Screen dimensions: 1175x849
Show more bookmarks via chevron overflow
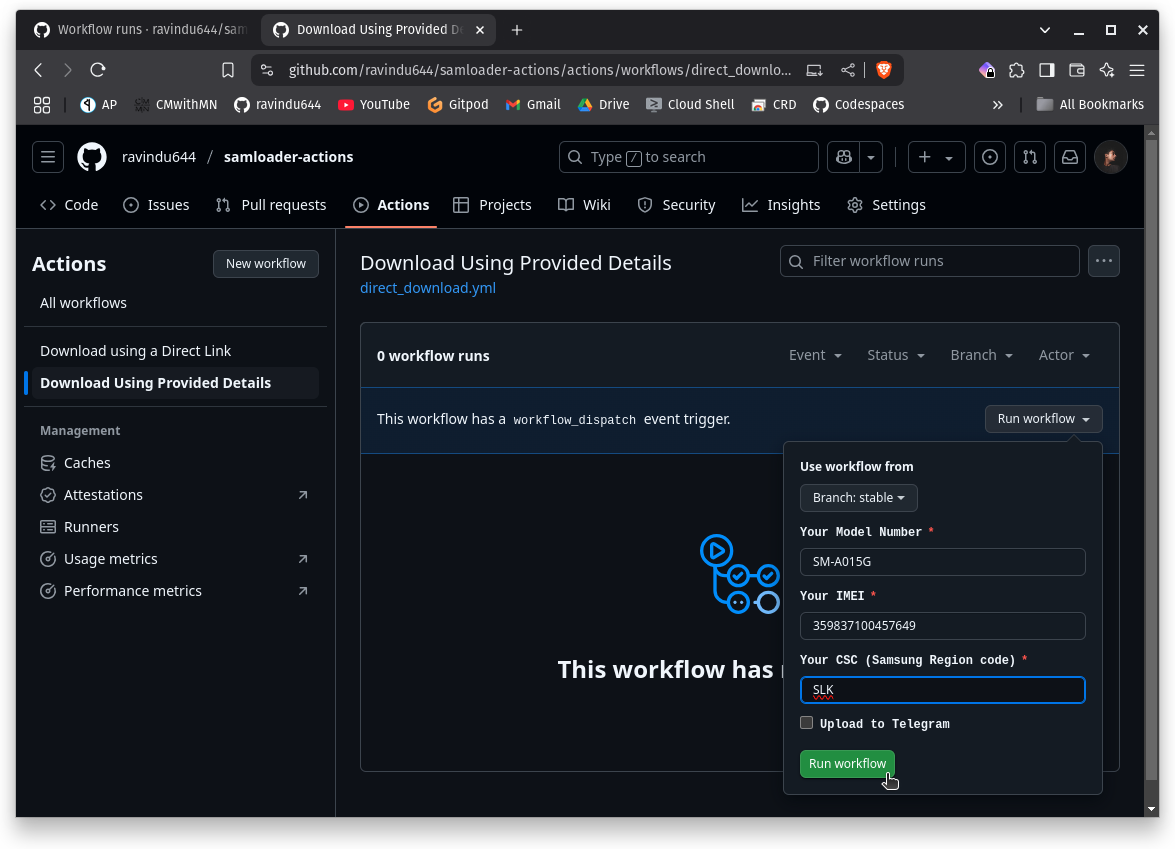997,105
